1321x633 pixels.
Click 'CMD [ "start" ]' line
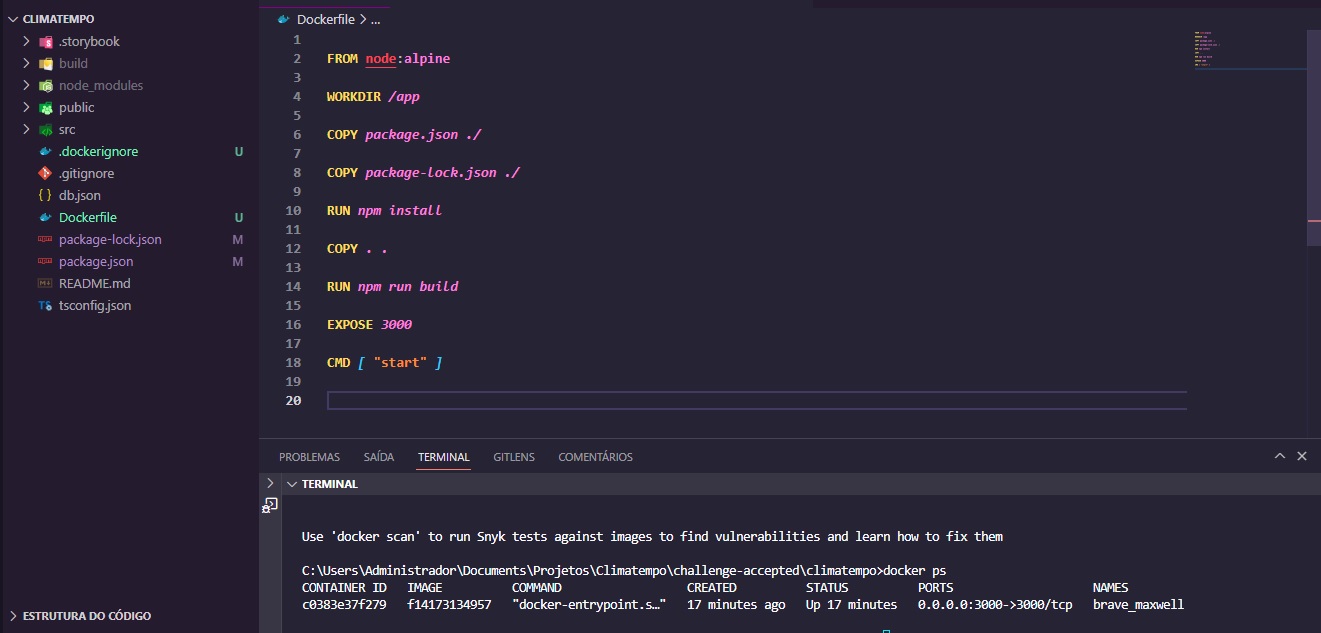pyautogui.click(x=385, y=363)
